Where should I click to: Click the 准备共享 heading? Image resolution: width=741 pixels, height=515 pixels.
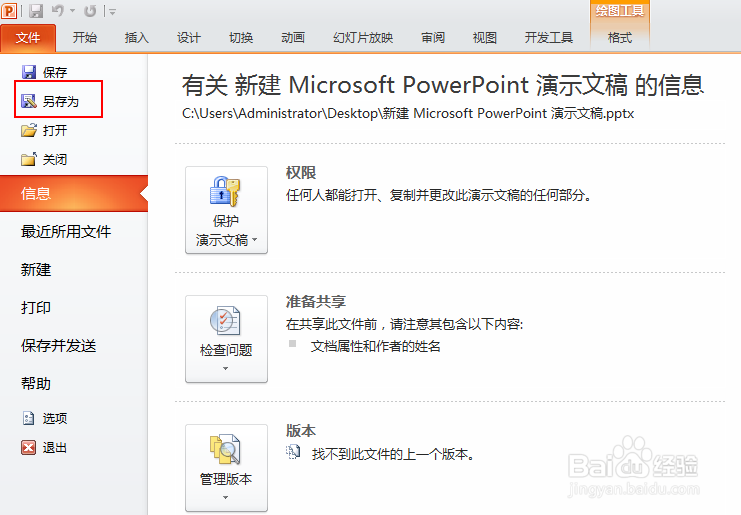[316, 301]
